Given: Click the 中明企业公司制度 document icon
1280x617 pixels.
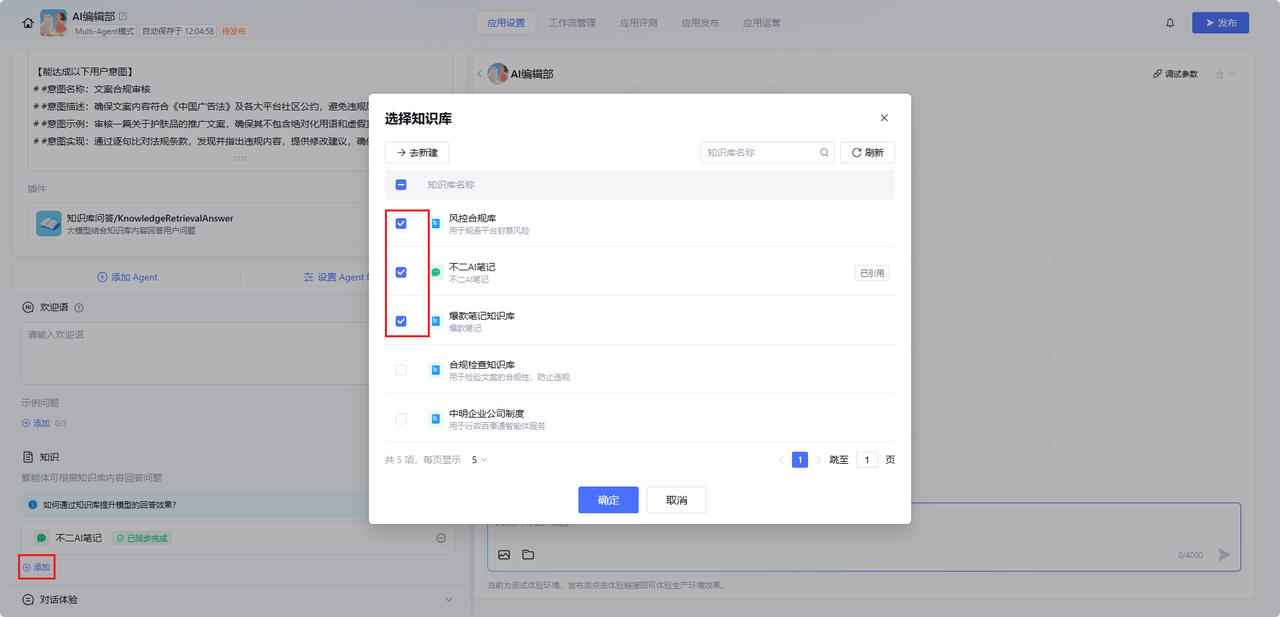Looking at the screenshot, I should click(x=435, y=419).
